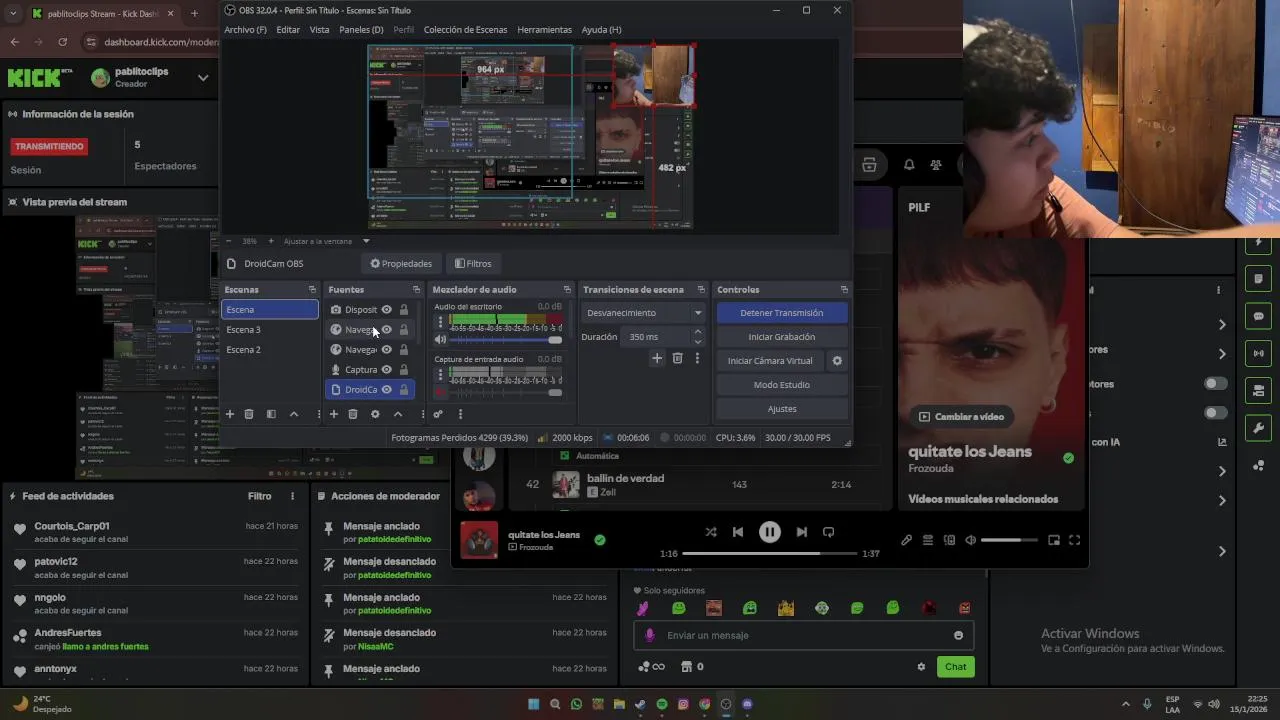
Task: Open the Spotify queue icon
Action: pos(928,540)
